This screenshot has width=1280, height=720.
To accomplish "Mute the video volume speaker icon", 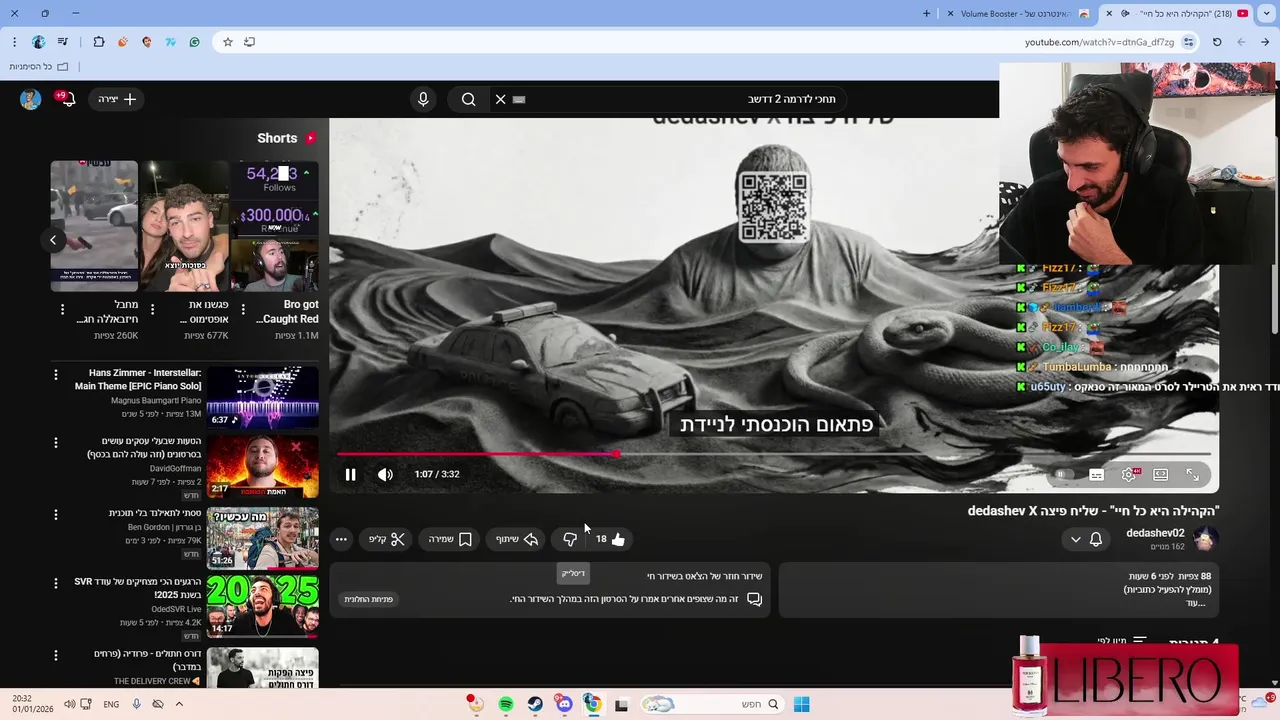I will pyautogui.click(x=385, y=474).
